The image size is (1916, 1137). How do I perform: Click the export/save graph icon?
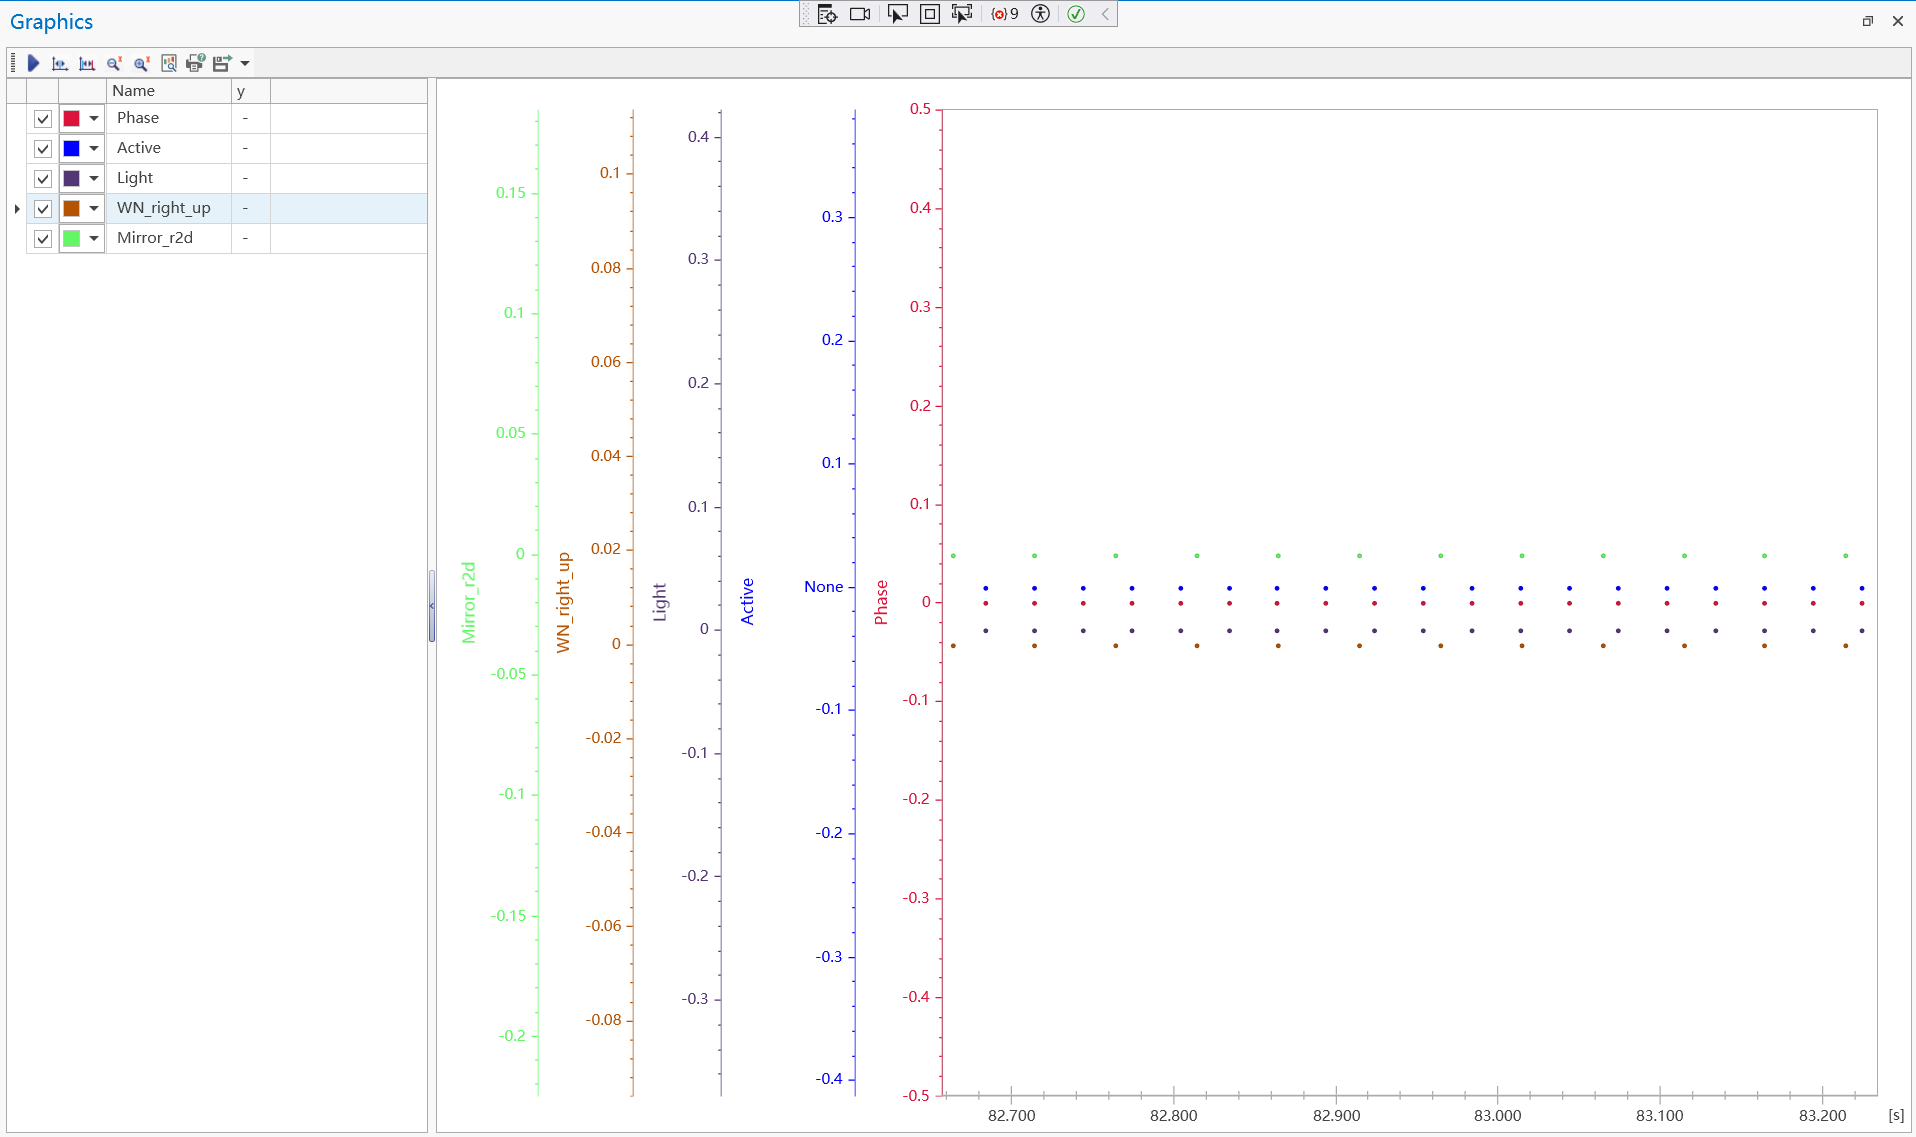pyautogui.click(x=221, y=63)
